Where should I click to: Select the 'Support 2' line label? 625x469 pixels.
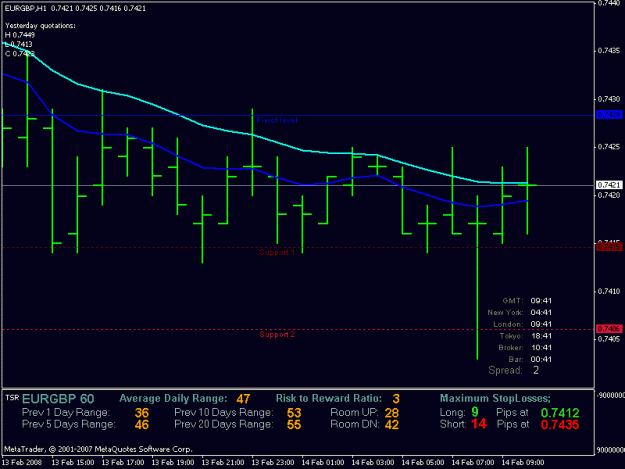coord(277,334)
